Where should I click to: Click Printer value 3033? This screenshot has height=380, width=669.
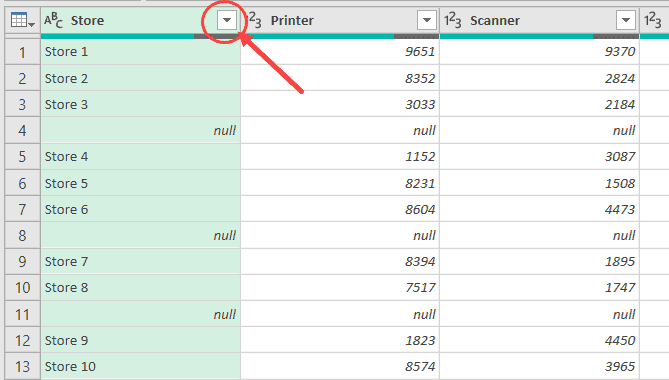340,104
